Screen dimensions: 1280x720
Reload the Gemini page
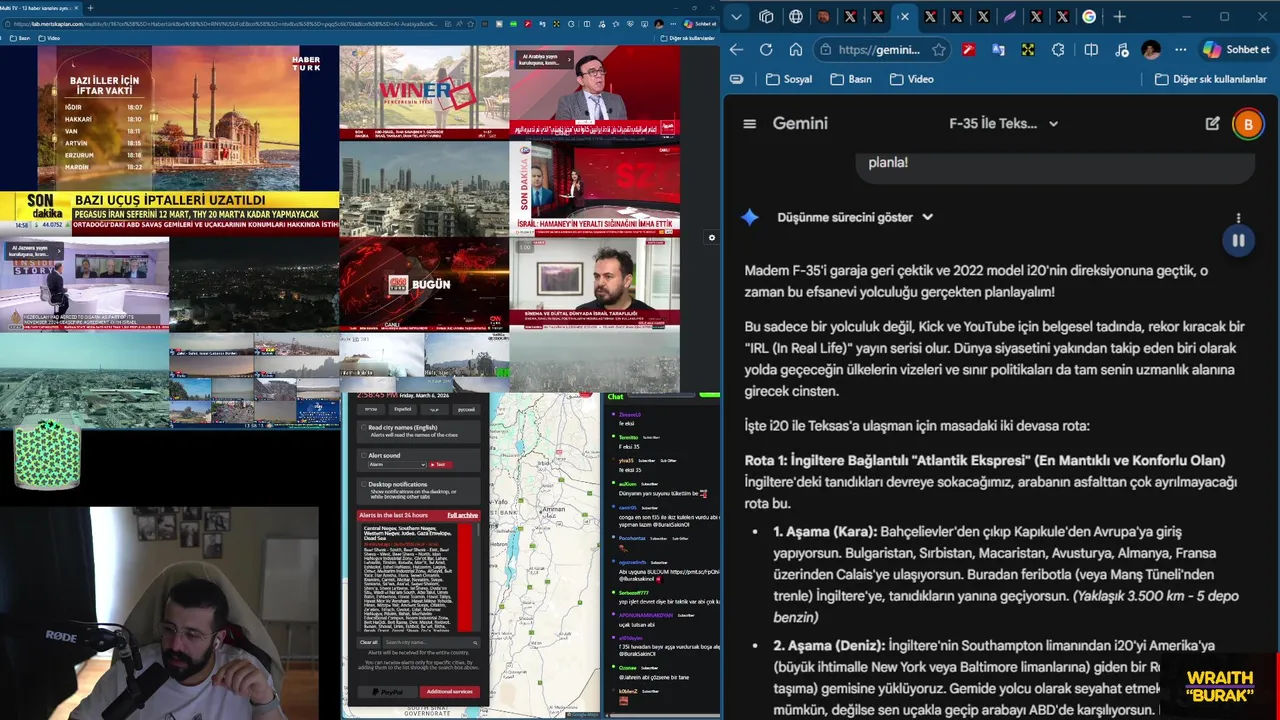[x=766, y=49]
